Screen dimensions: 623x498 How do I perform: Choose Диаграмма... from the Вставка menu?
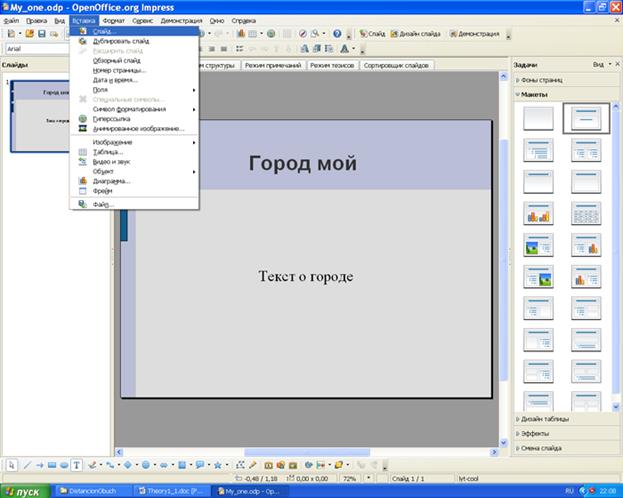tap(111, 181)
